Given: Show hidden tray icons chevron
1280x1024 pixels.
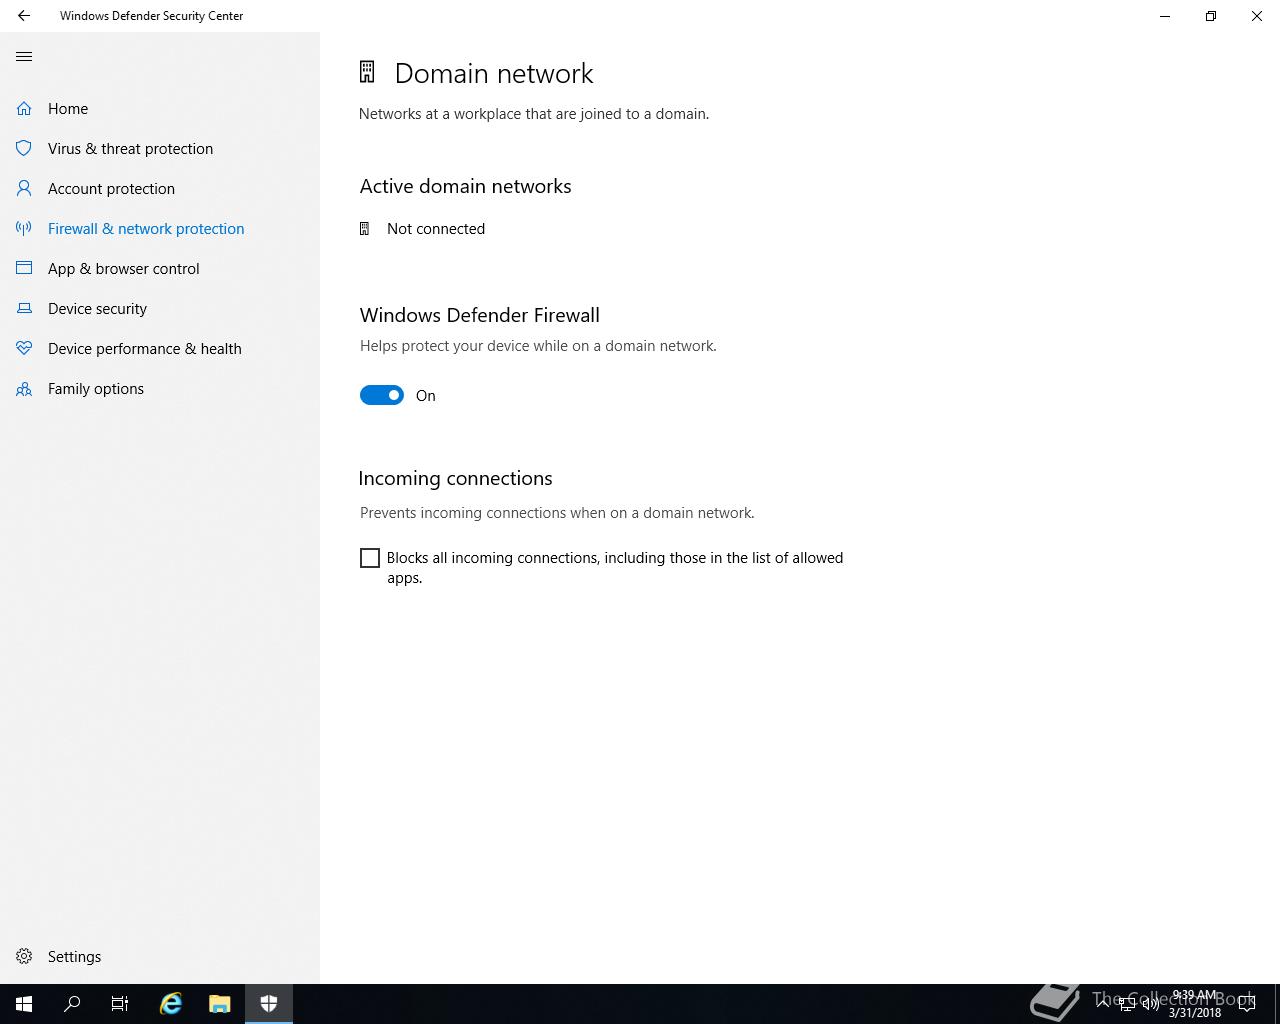Looking at the screenshot, I should 1103,1004.
